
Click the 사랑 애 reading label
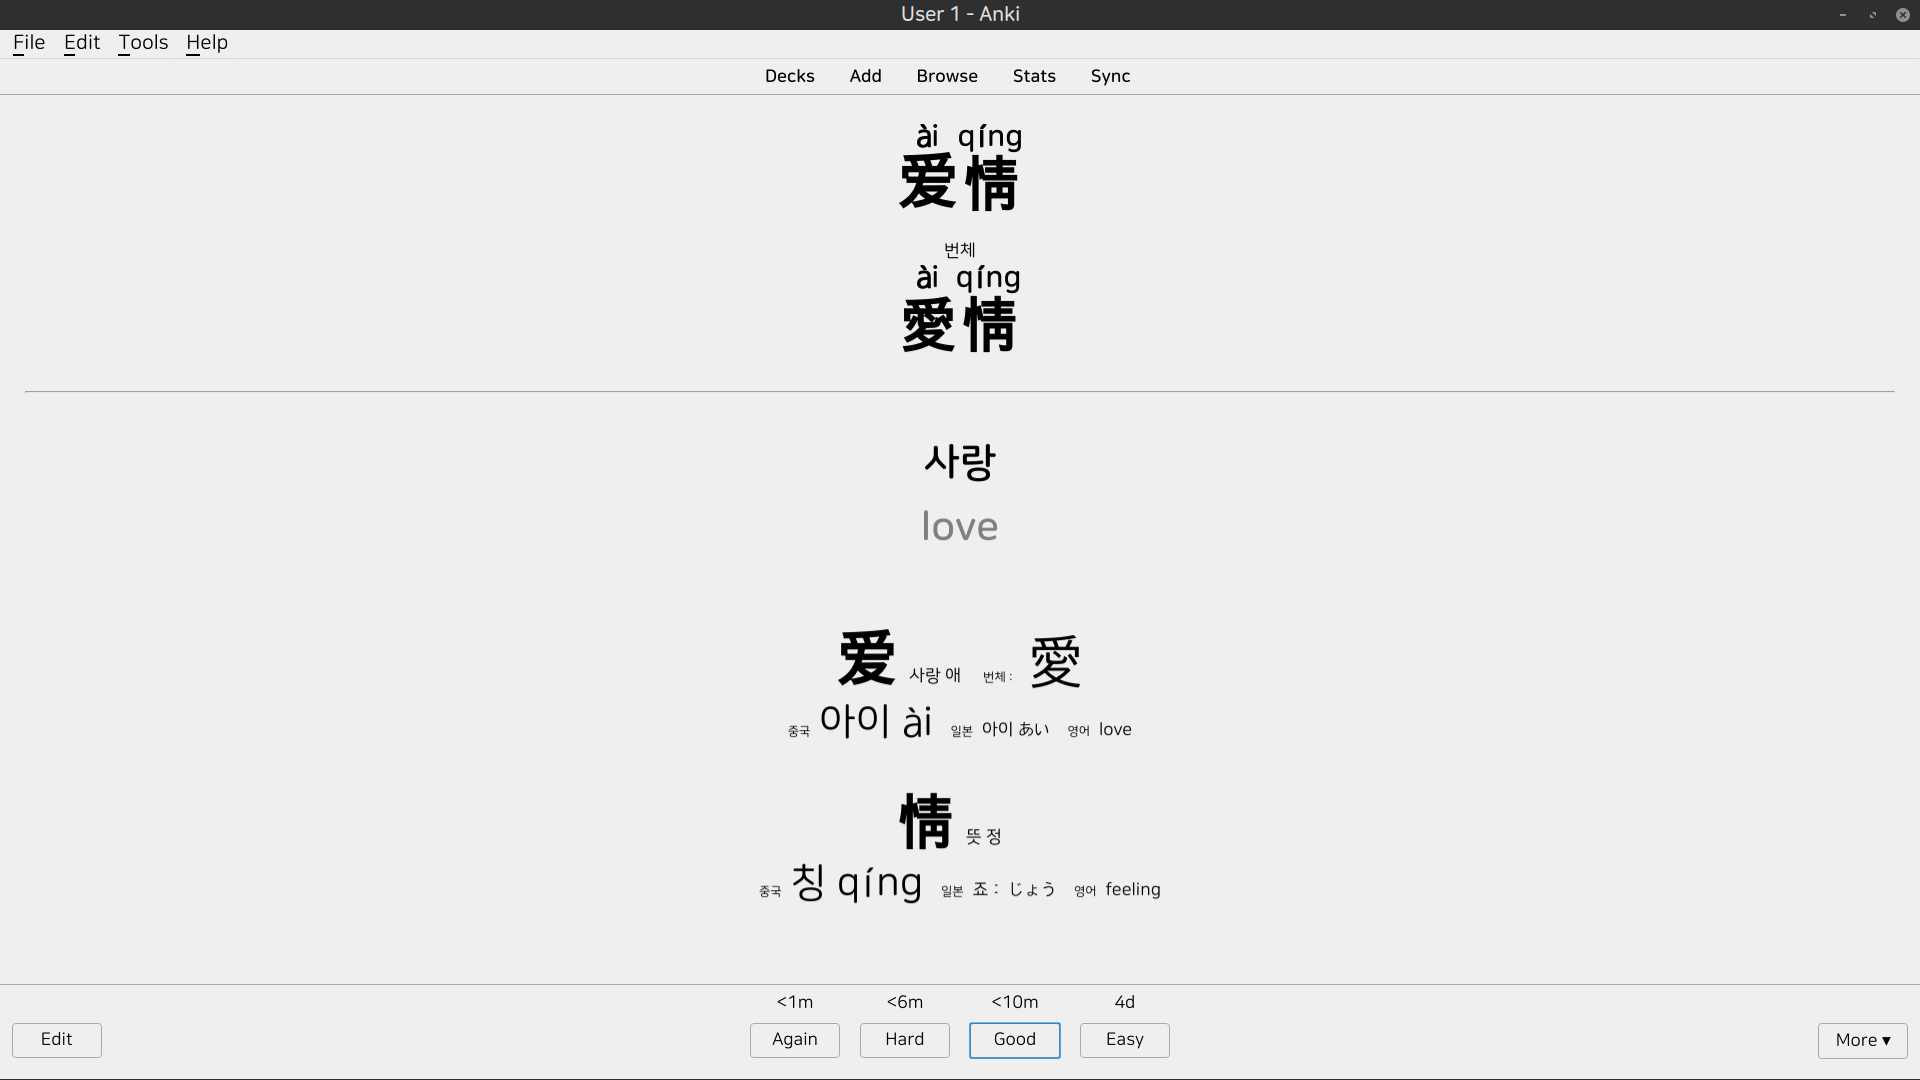(x=935, y=675)
